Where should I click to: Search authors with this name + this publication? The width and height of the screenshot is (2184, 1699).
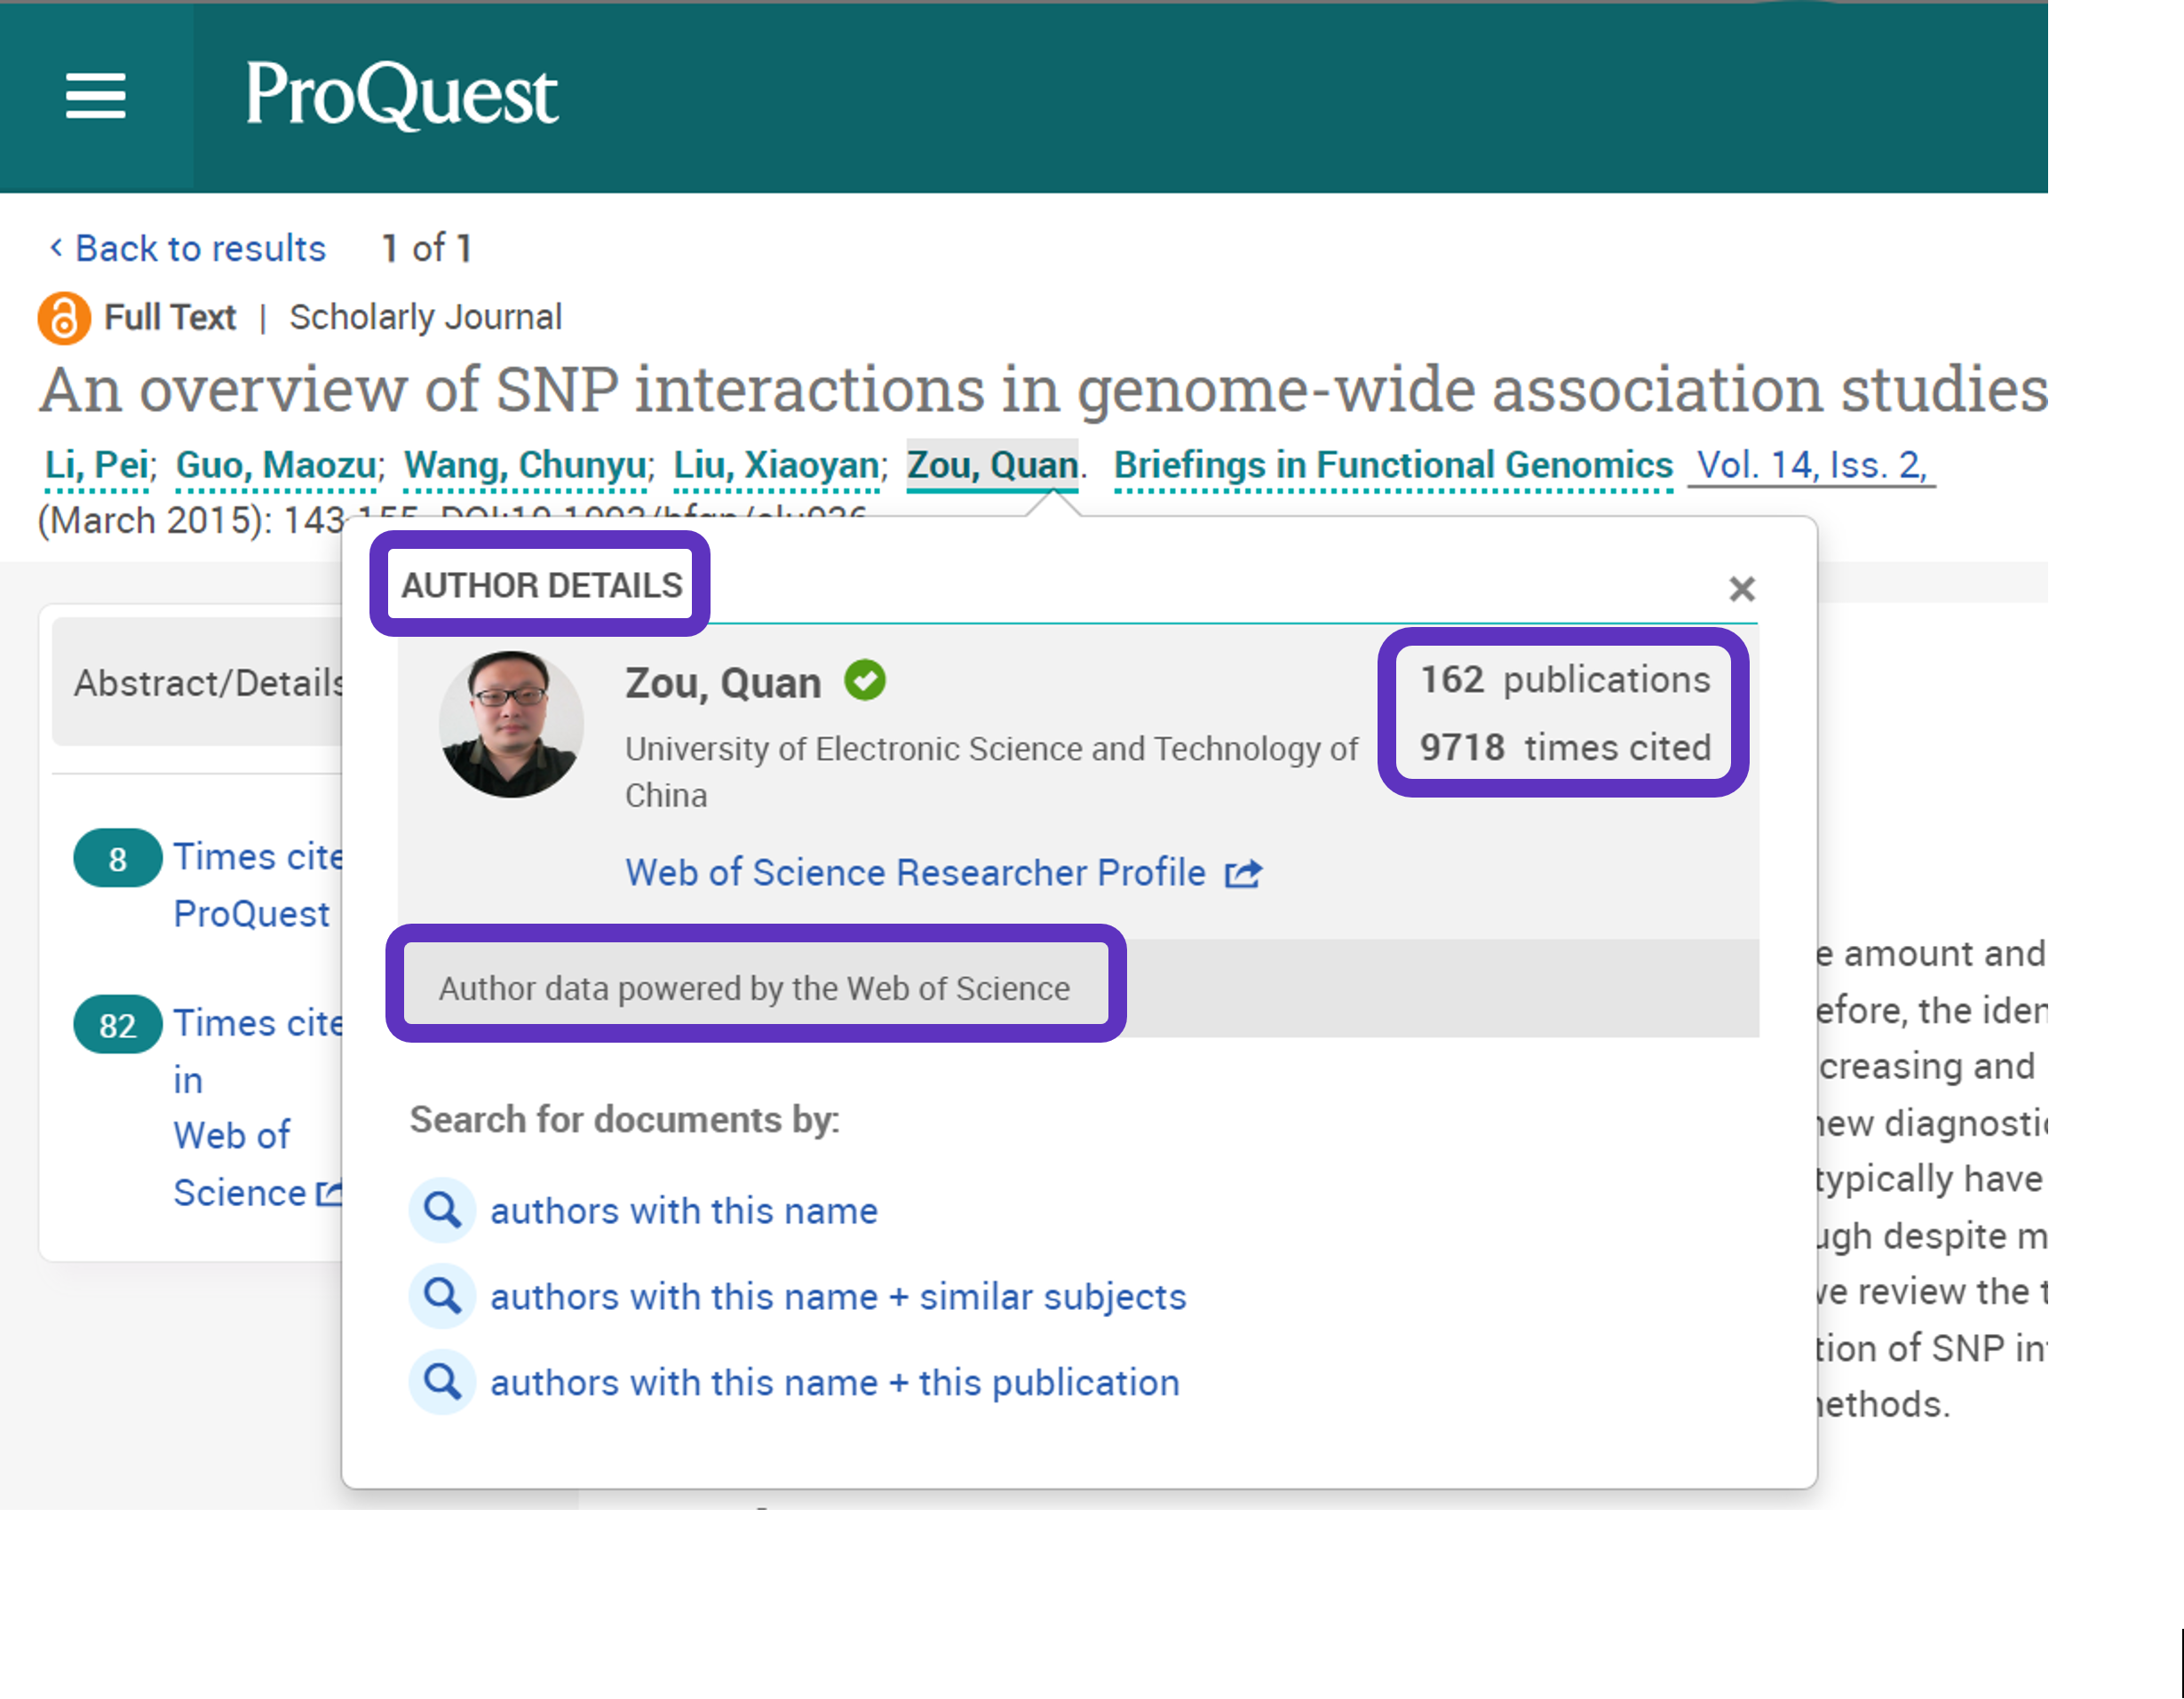point(834,1383)
